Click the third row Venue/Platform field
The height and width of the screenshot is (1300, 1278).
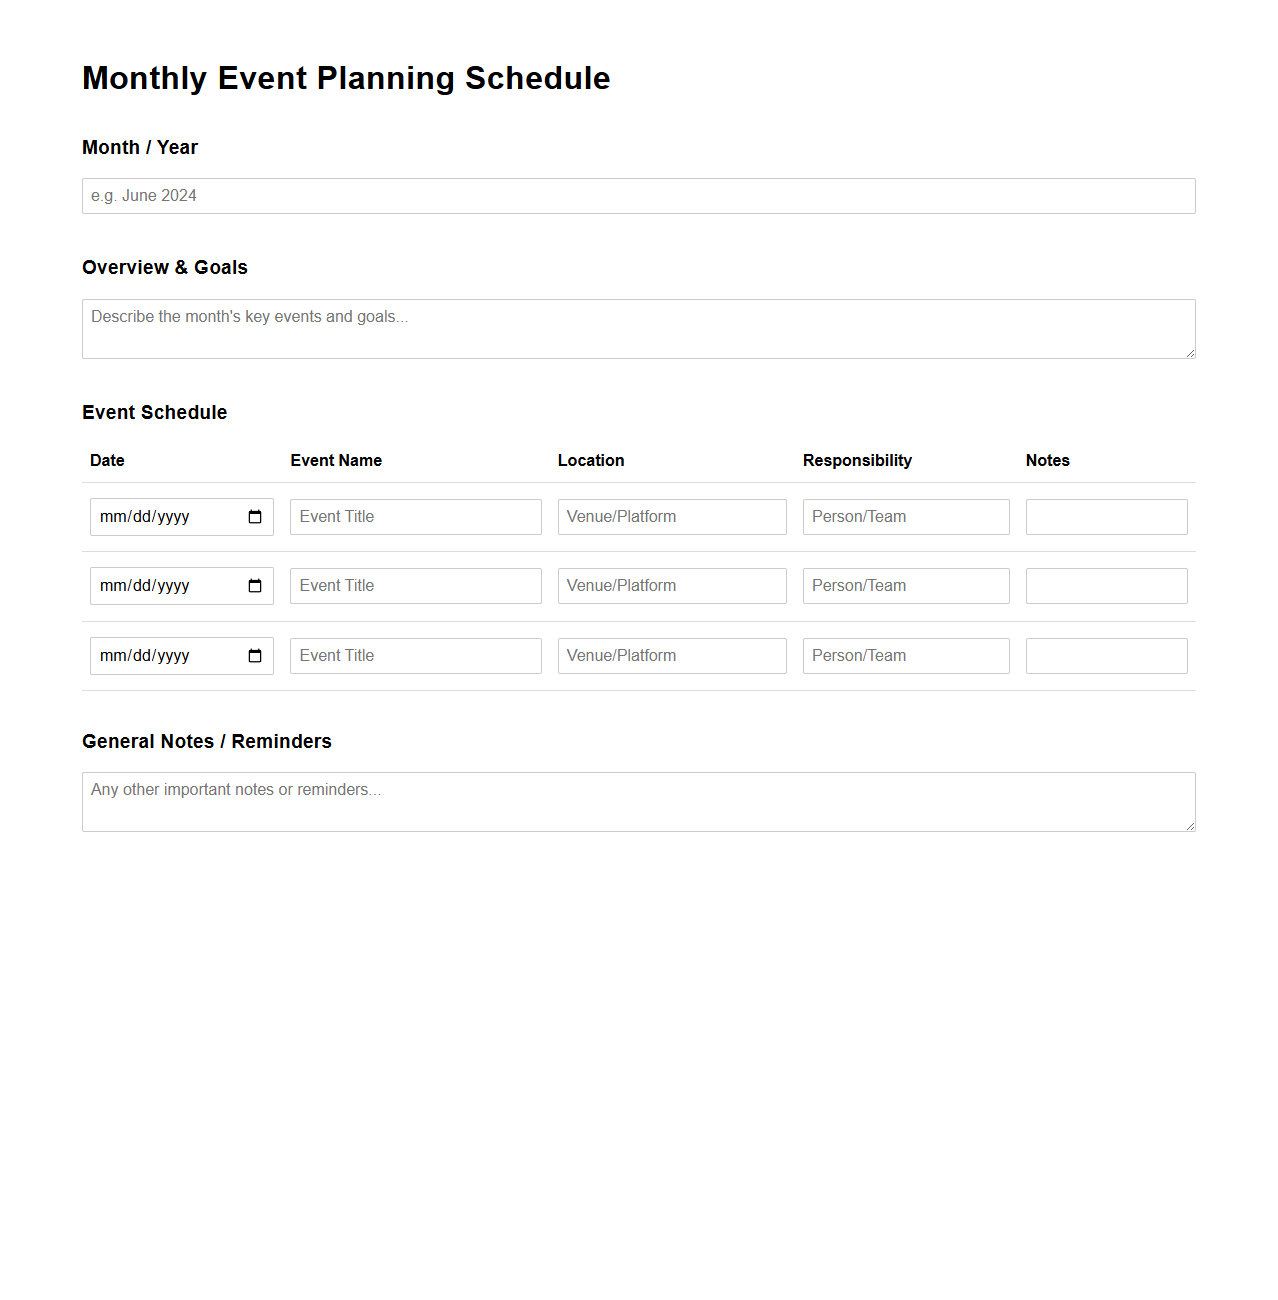coord(671,655)
